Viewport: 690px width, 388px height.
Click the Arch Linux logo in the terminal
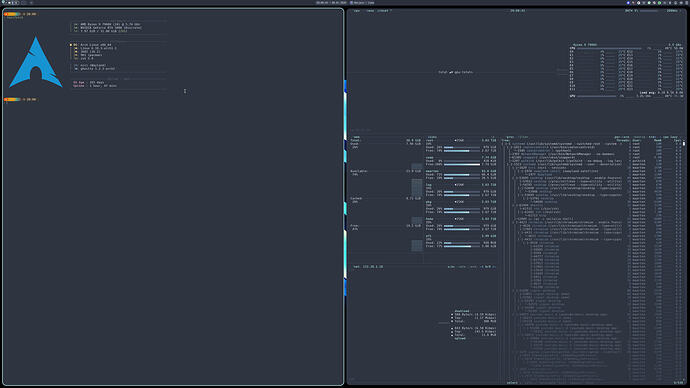click(36, 62)
